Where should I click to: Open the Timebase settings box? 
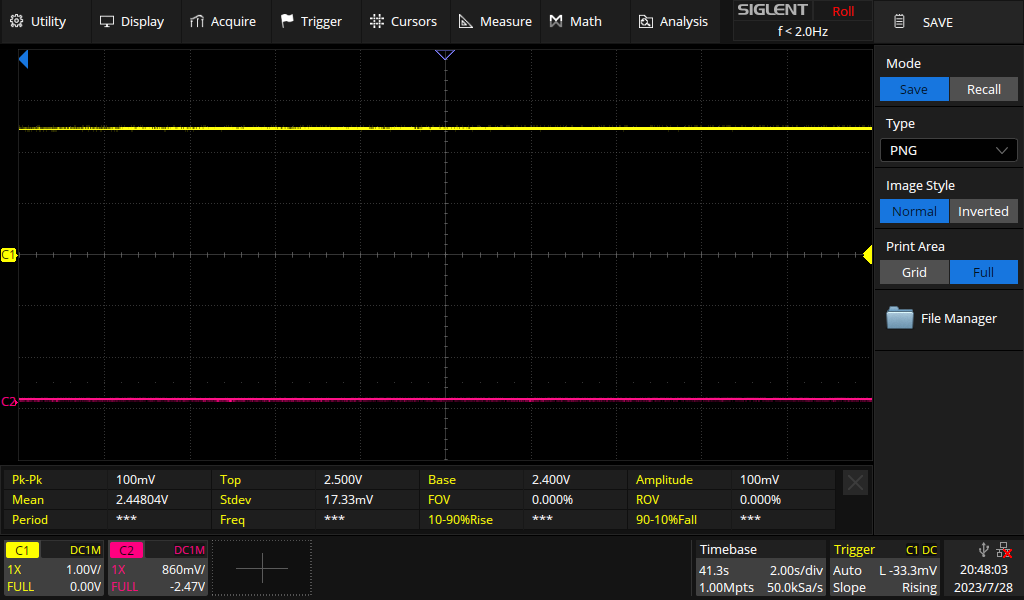point(760,568)
